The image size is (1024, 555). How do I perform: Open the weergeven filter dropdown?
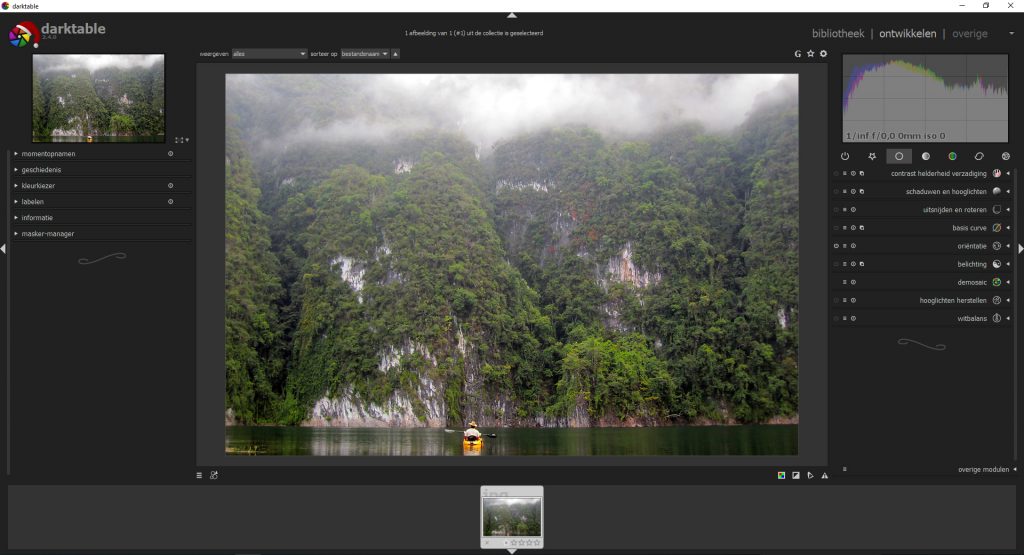[x=269, y=54]
